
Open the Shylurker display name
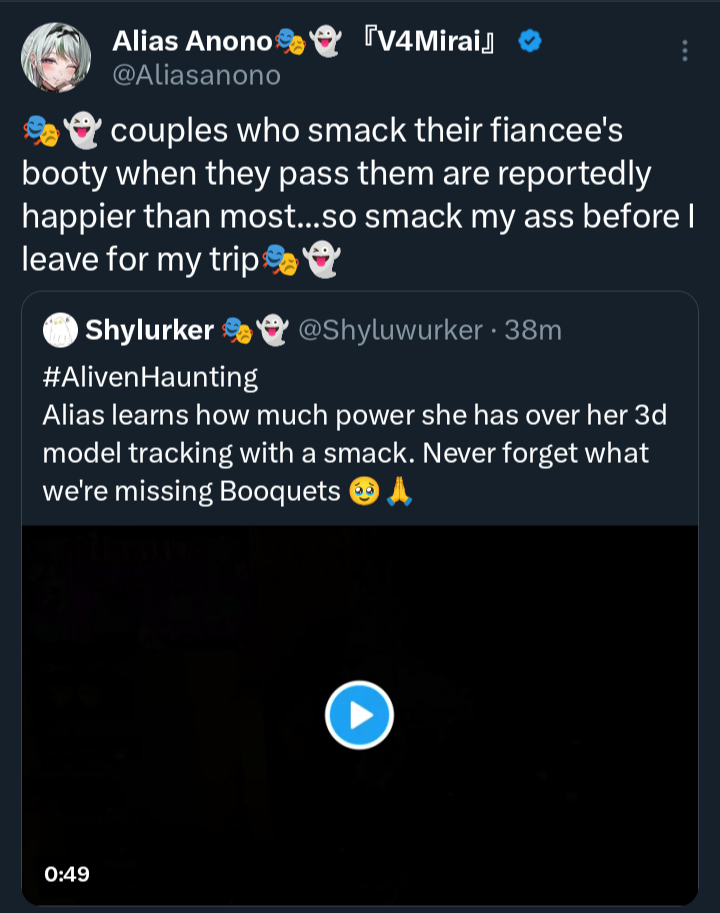[x=149, y=330]
